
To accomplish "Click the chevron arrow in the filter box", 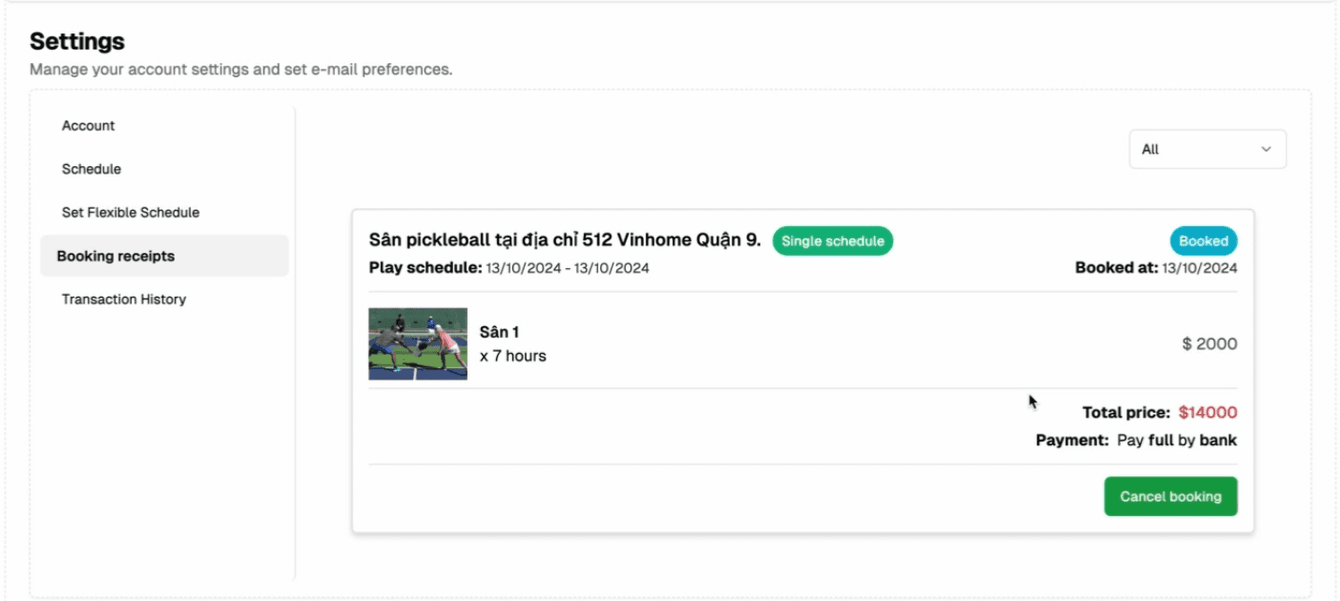I will [1266, 149].
